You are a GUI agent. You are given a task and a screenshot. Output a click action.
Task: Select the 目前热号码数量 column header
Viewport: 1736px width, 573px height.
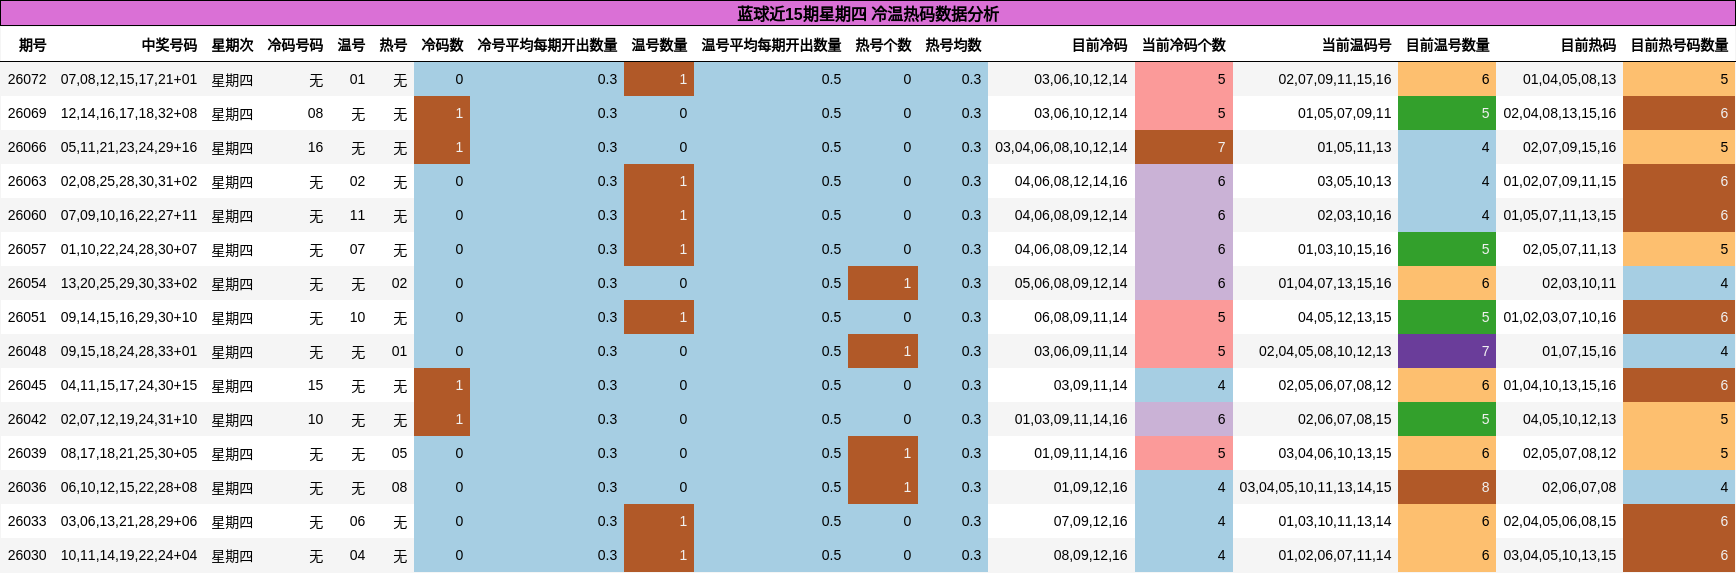tap(1679, 45)
